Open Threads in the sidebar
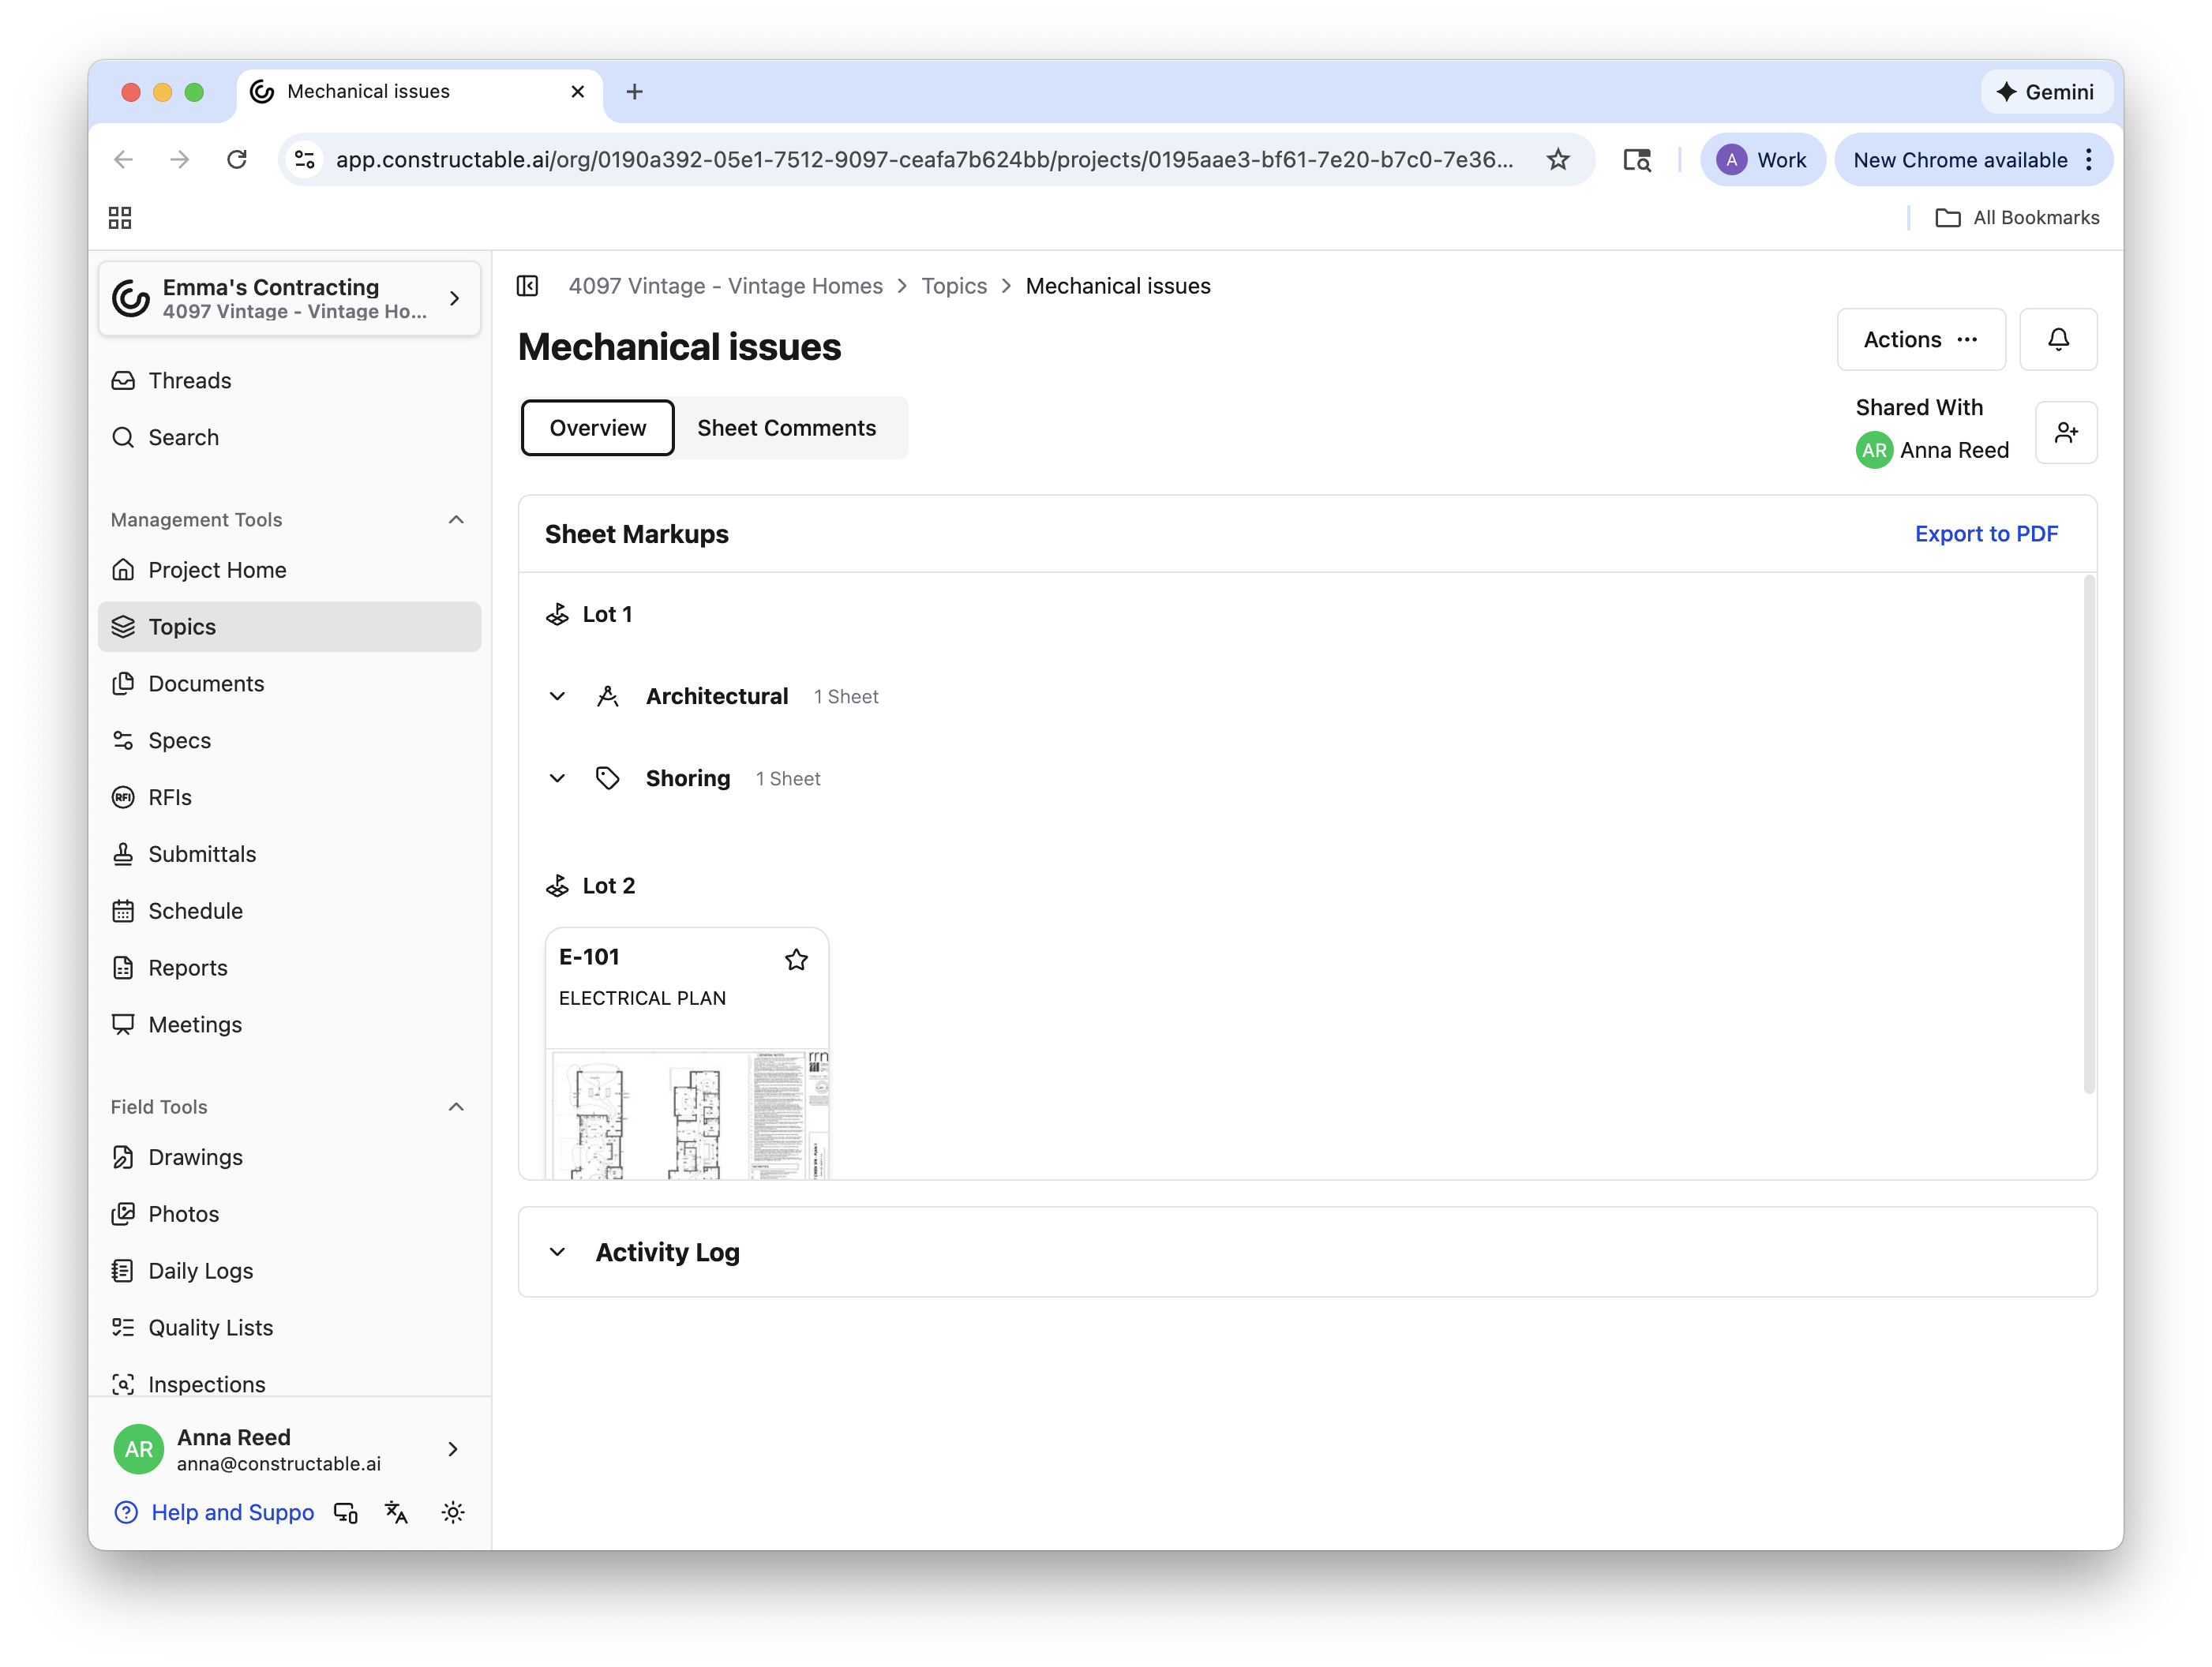The height and width of the screenshot is (1667, 2212). click(289, 381)
